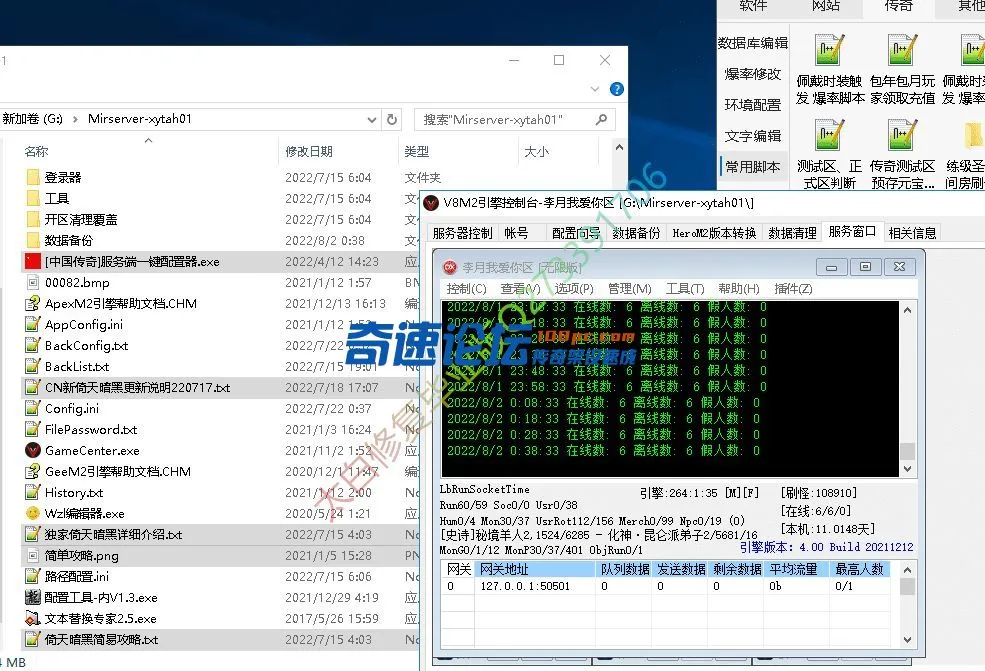
Task: Switch to the 配置向导 tab
Action: tap(576, 233)
